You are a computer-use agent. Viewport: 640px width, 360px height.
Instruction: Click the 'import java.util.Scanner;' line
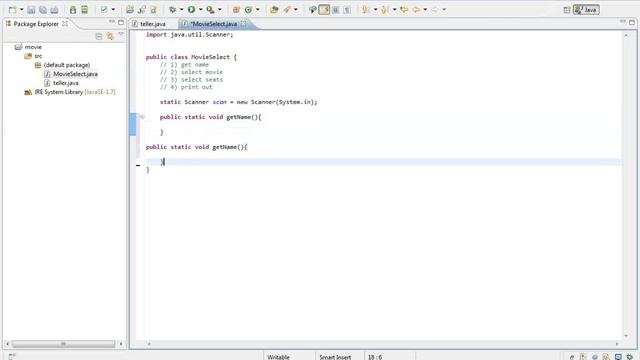click(189, 35)
